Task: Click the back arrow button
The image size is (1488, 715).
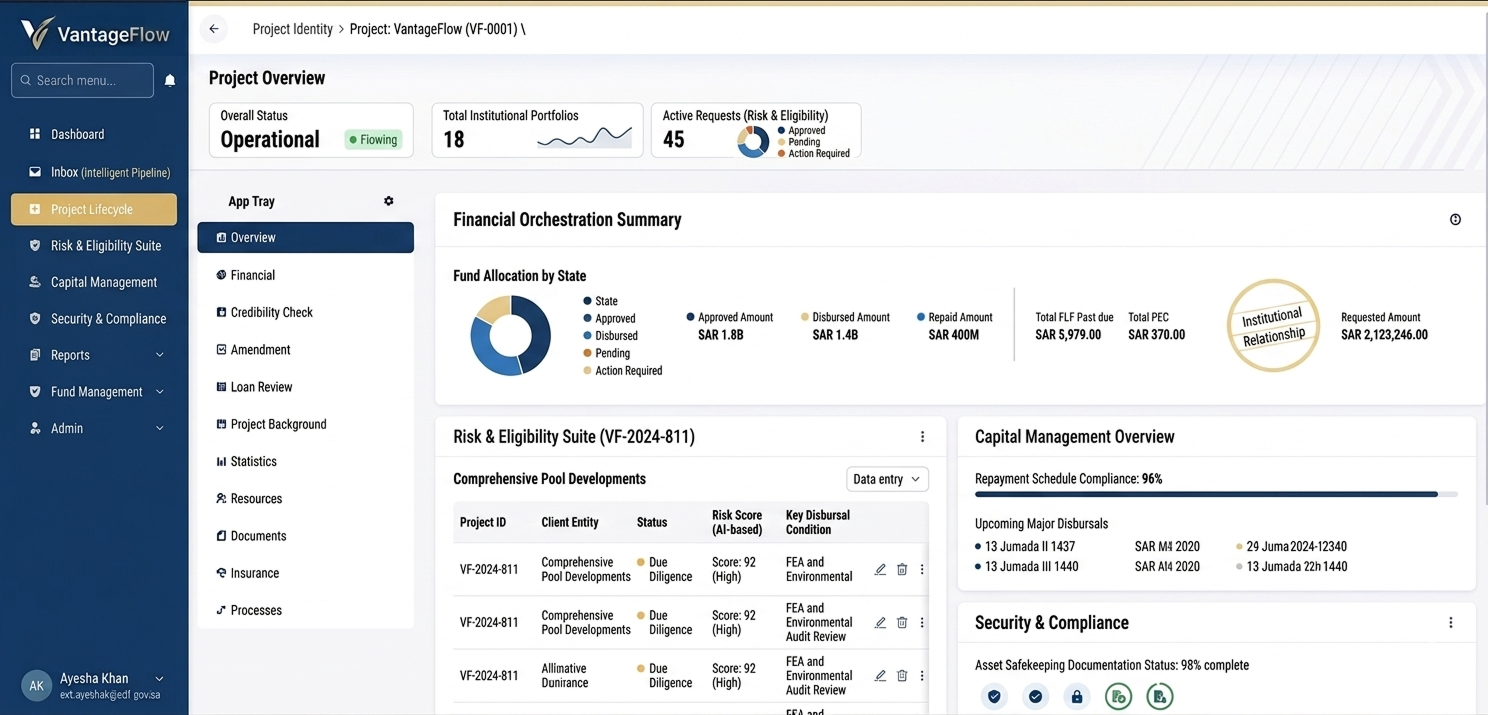Action: click(x=214, y=29)
